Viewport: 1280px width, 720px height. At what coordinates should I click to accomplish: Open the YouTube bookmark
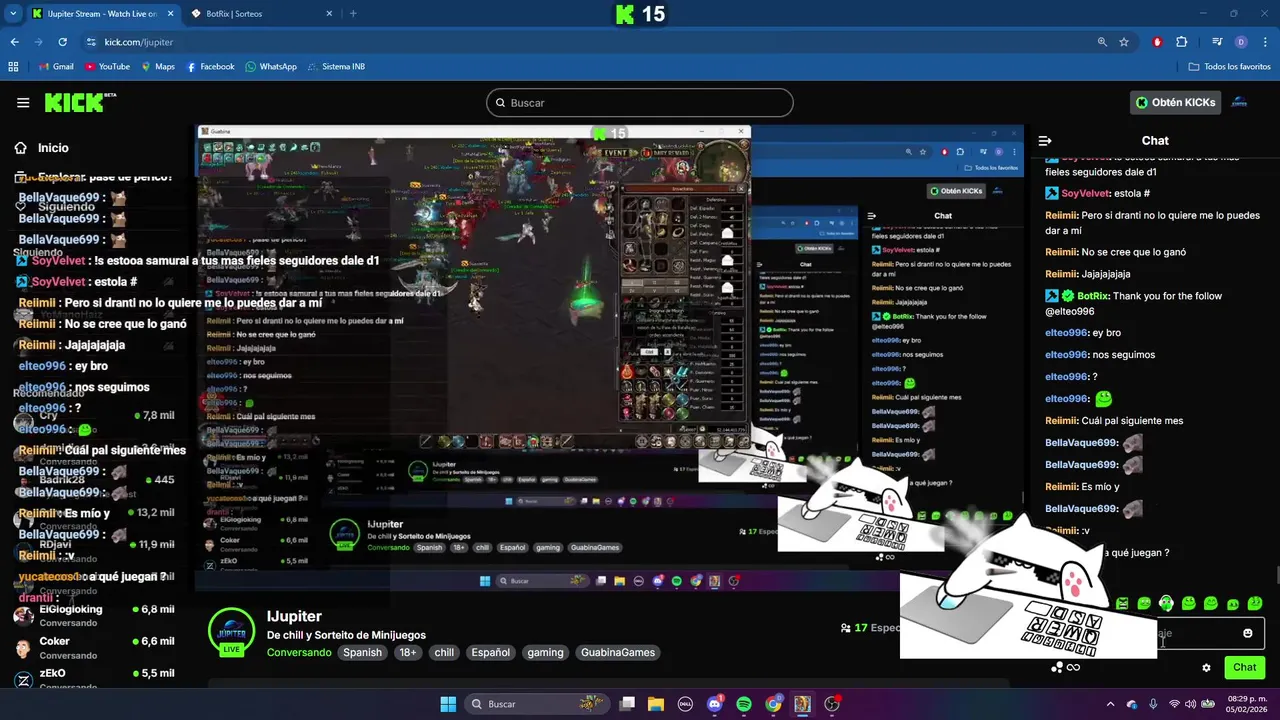(107, 67)
